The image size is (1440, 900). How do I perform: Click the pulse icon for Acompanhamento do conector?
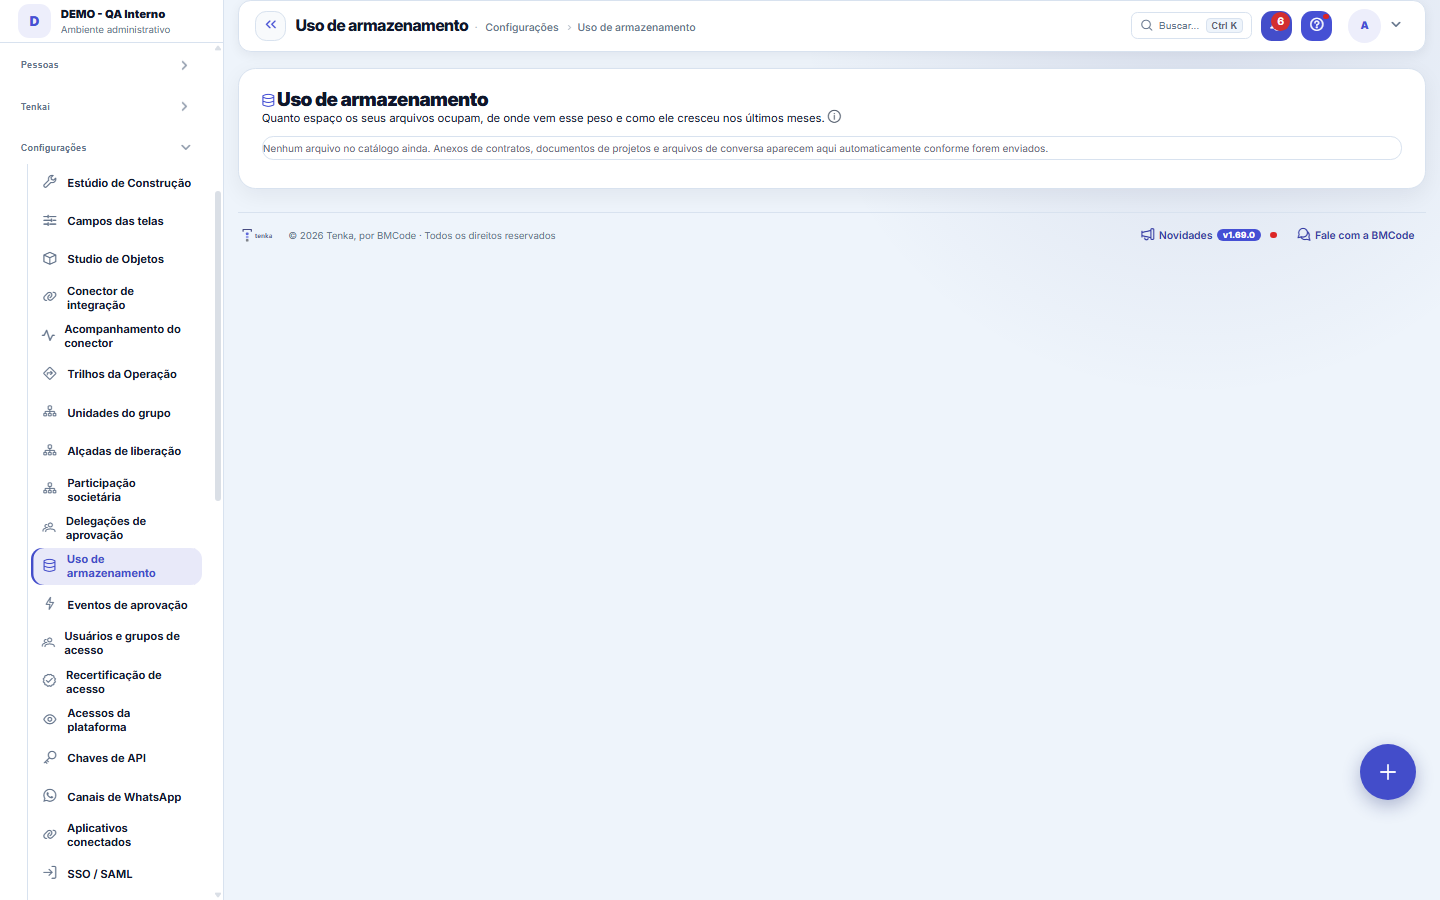[48, 335]
